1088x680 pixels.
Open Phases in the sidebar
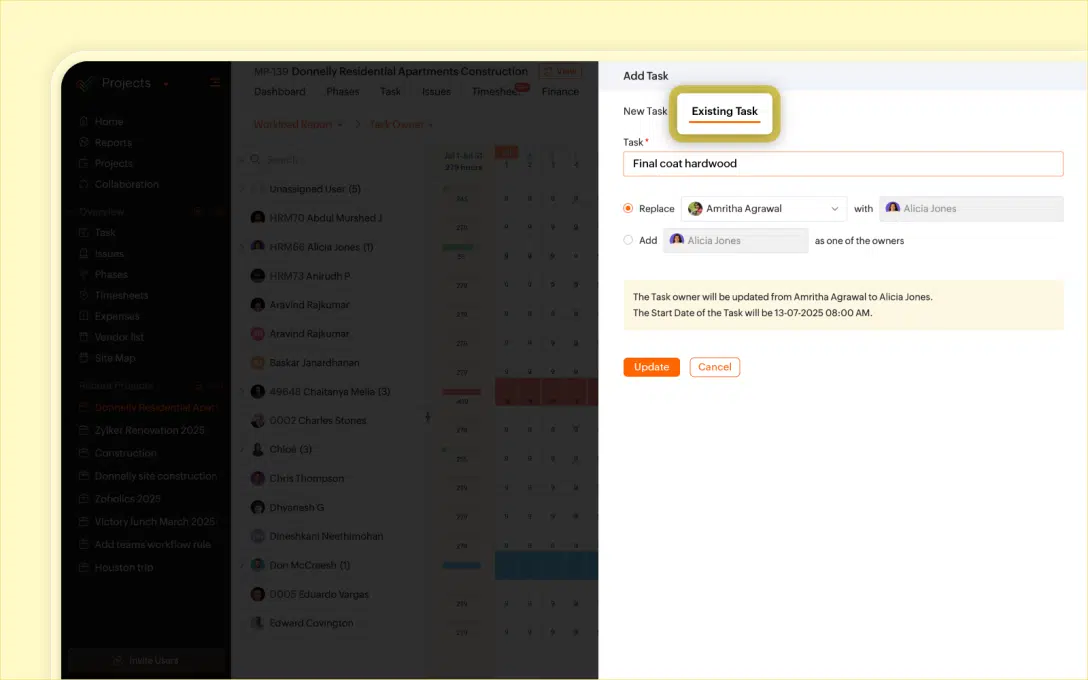111,274
